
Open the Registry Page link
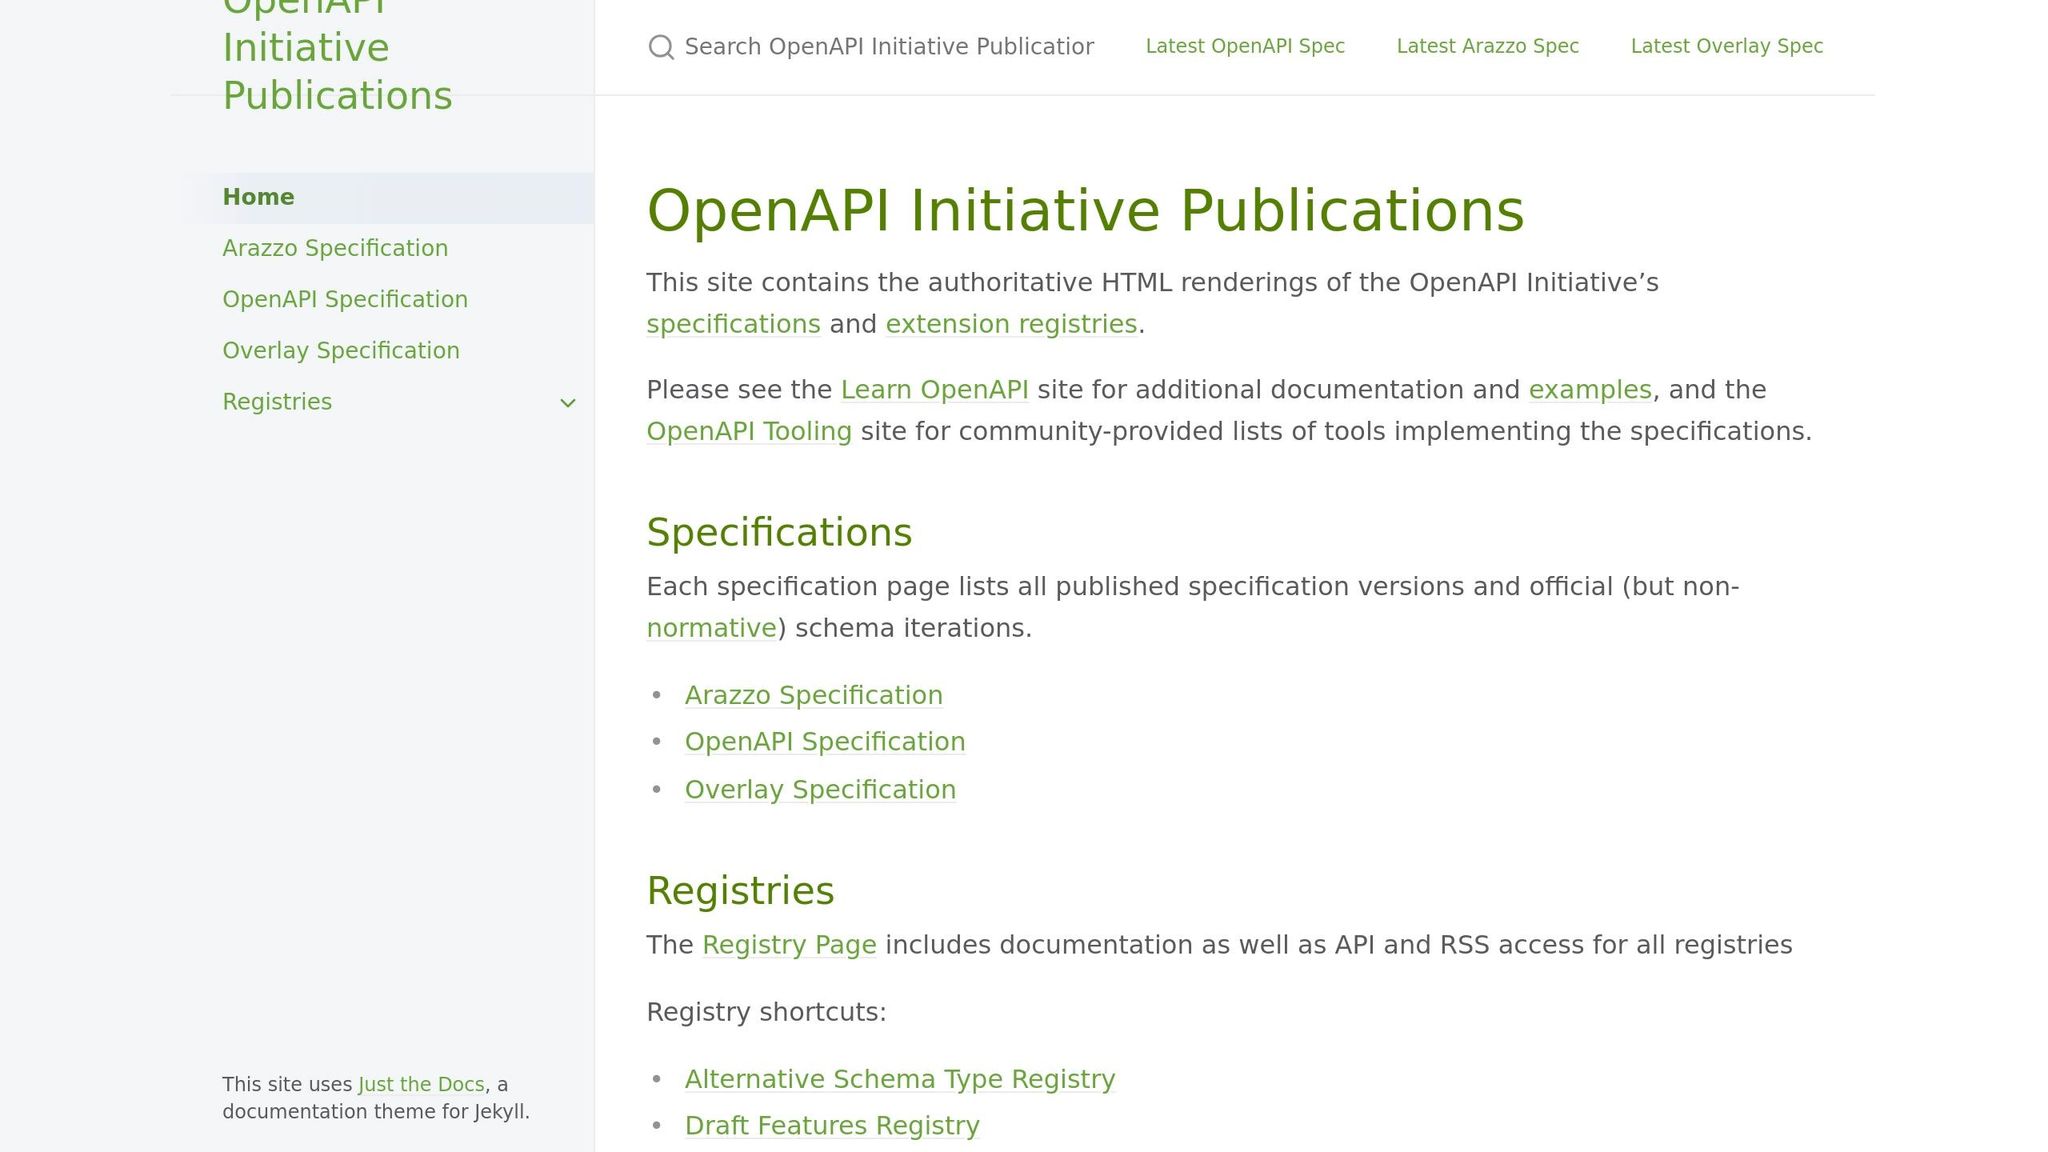pos(789,944)
